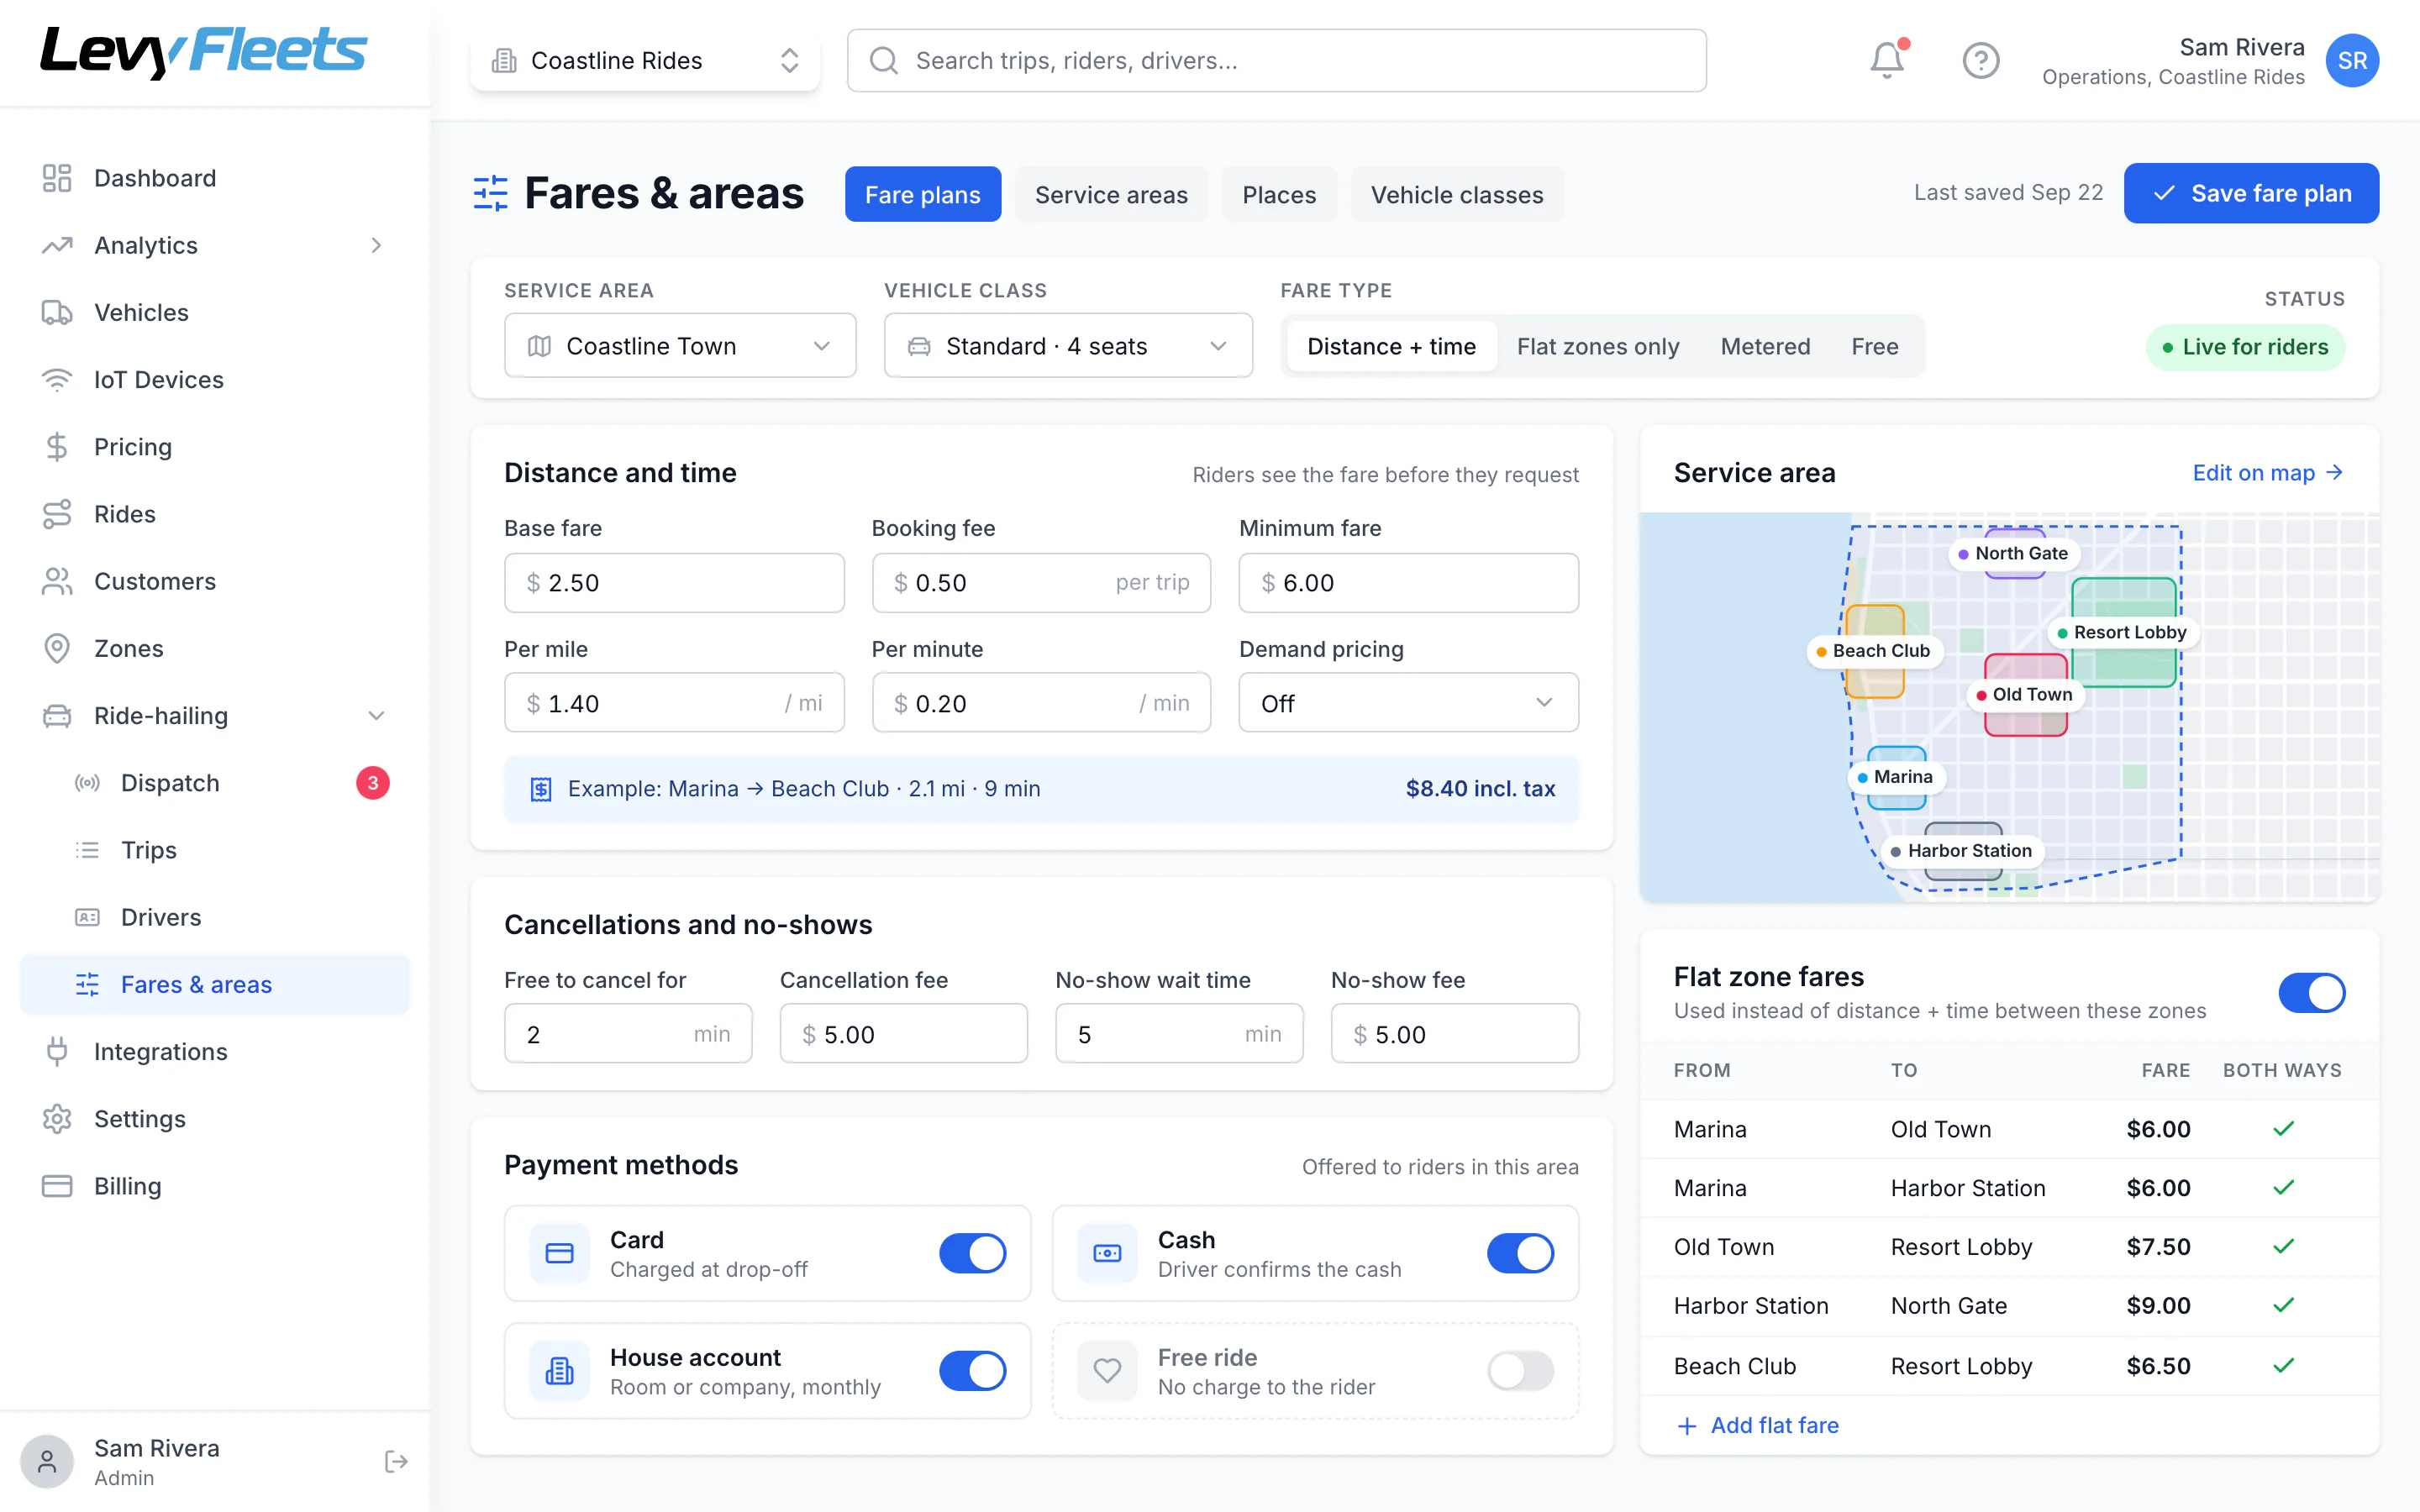Open Rides in the sidebar

coord(215,513)
